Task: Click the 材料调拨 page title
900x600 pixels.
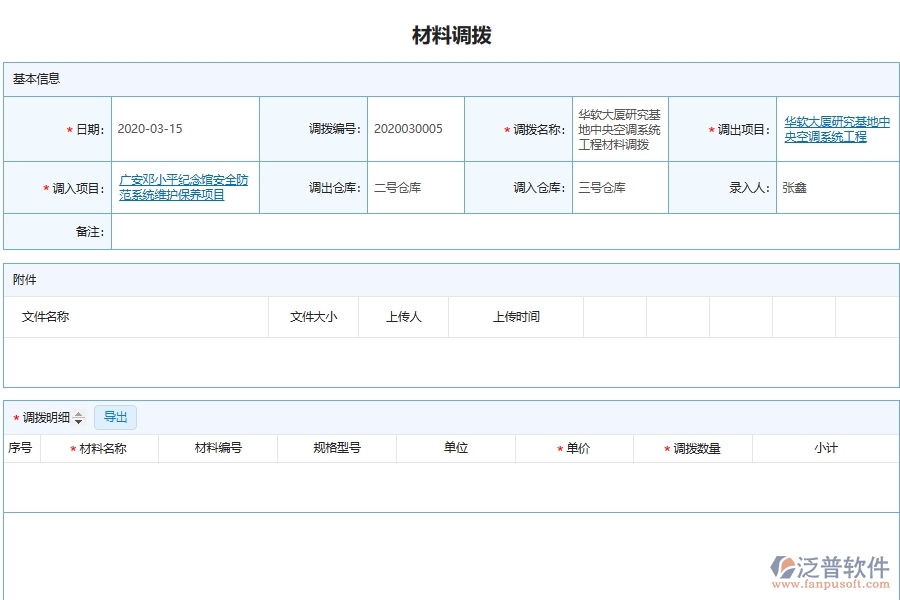Action: coord(452,34)
